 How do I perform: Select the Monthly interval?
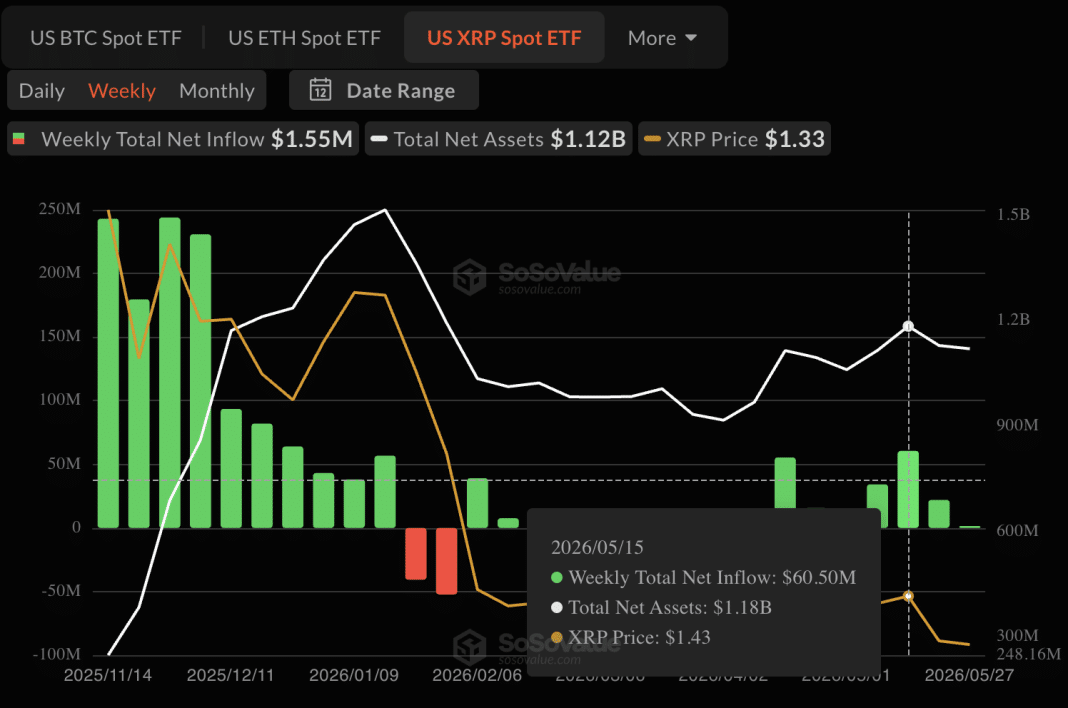(x=217, y=91)
